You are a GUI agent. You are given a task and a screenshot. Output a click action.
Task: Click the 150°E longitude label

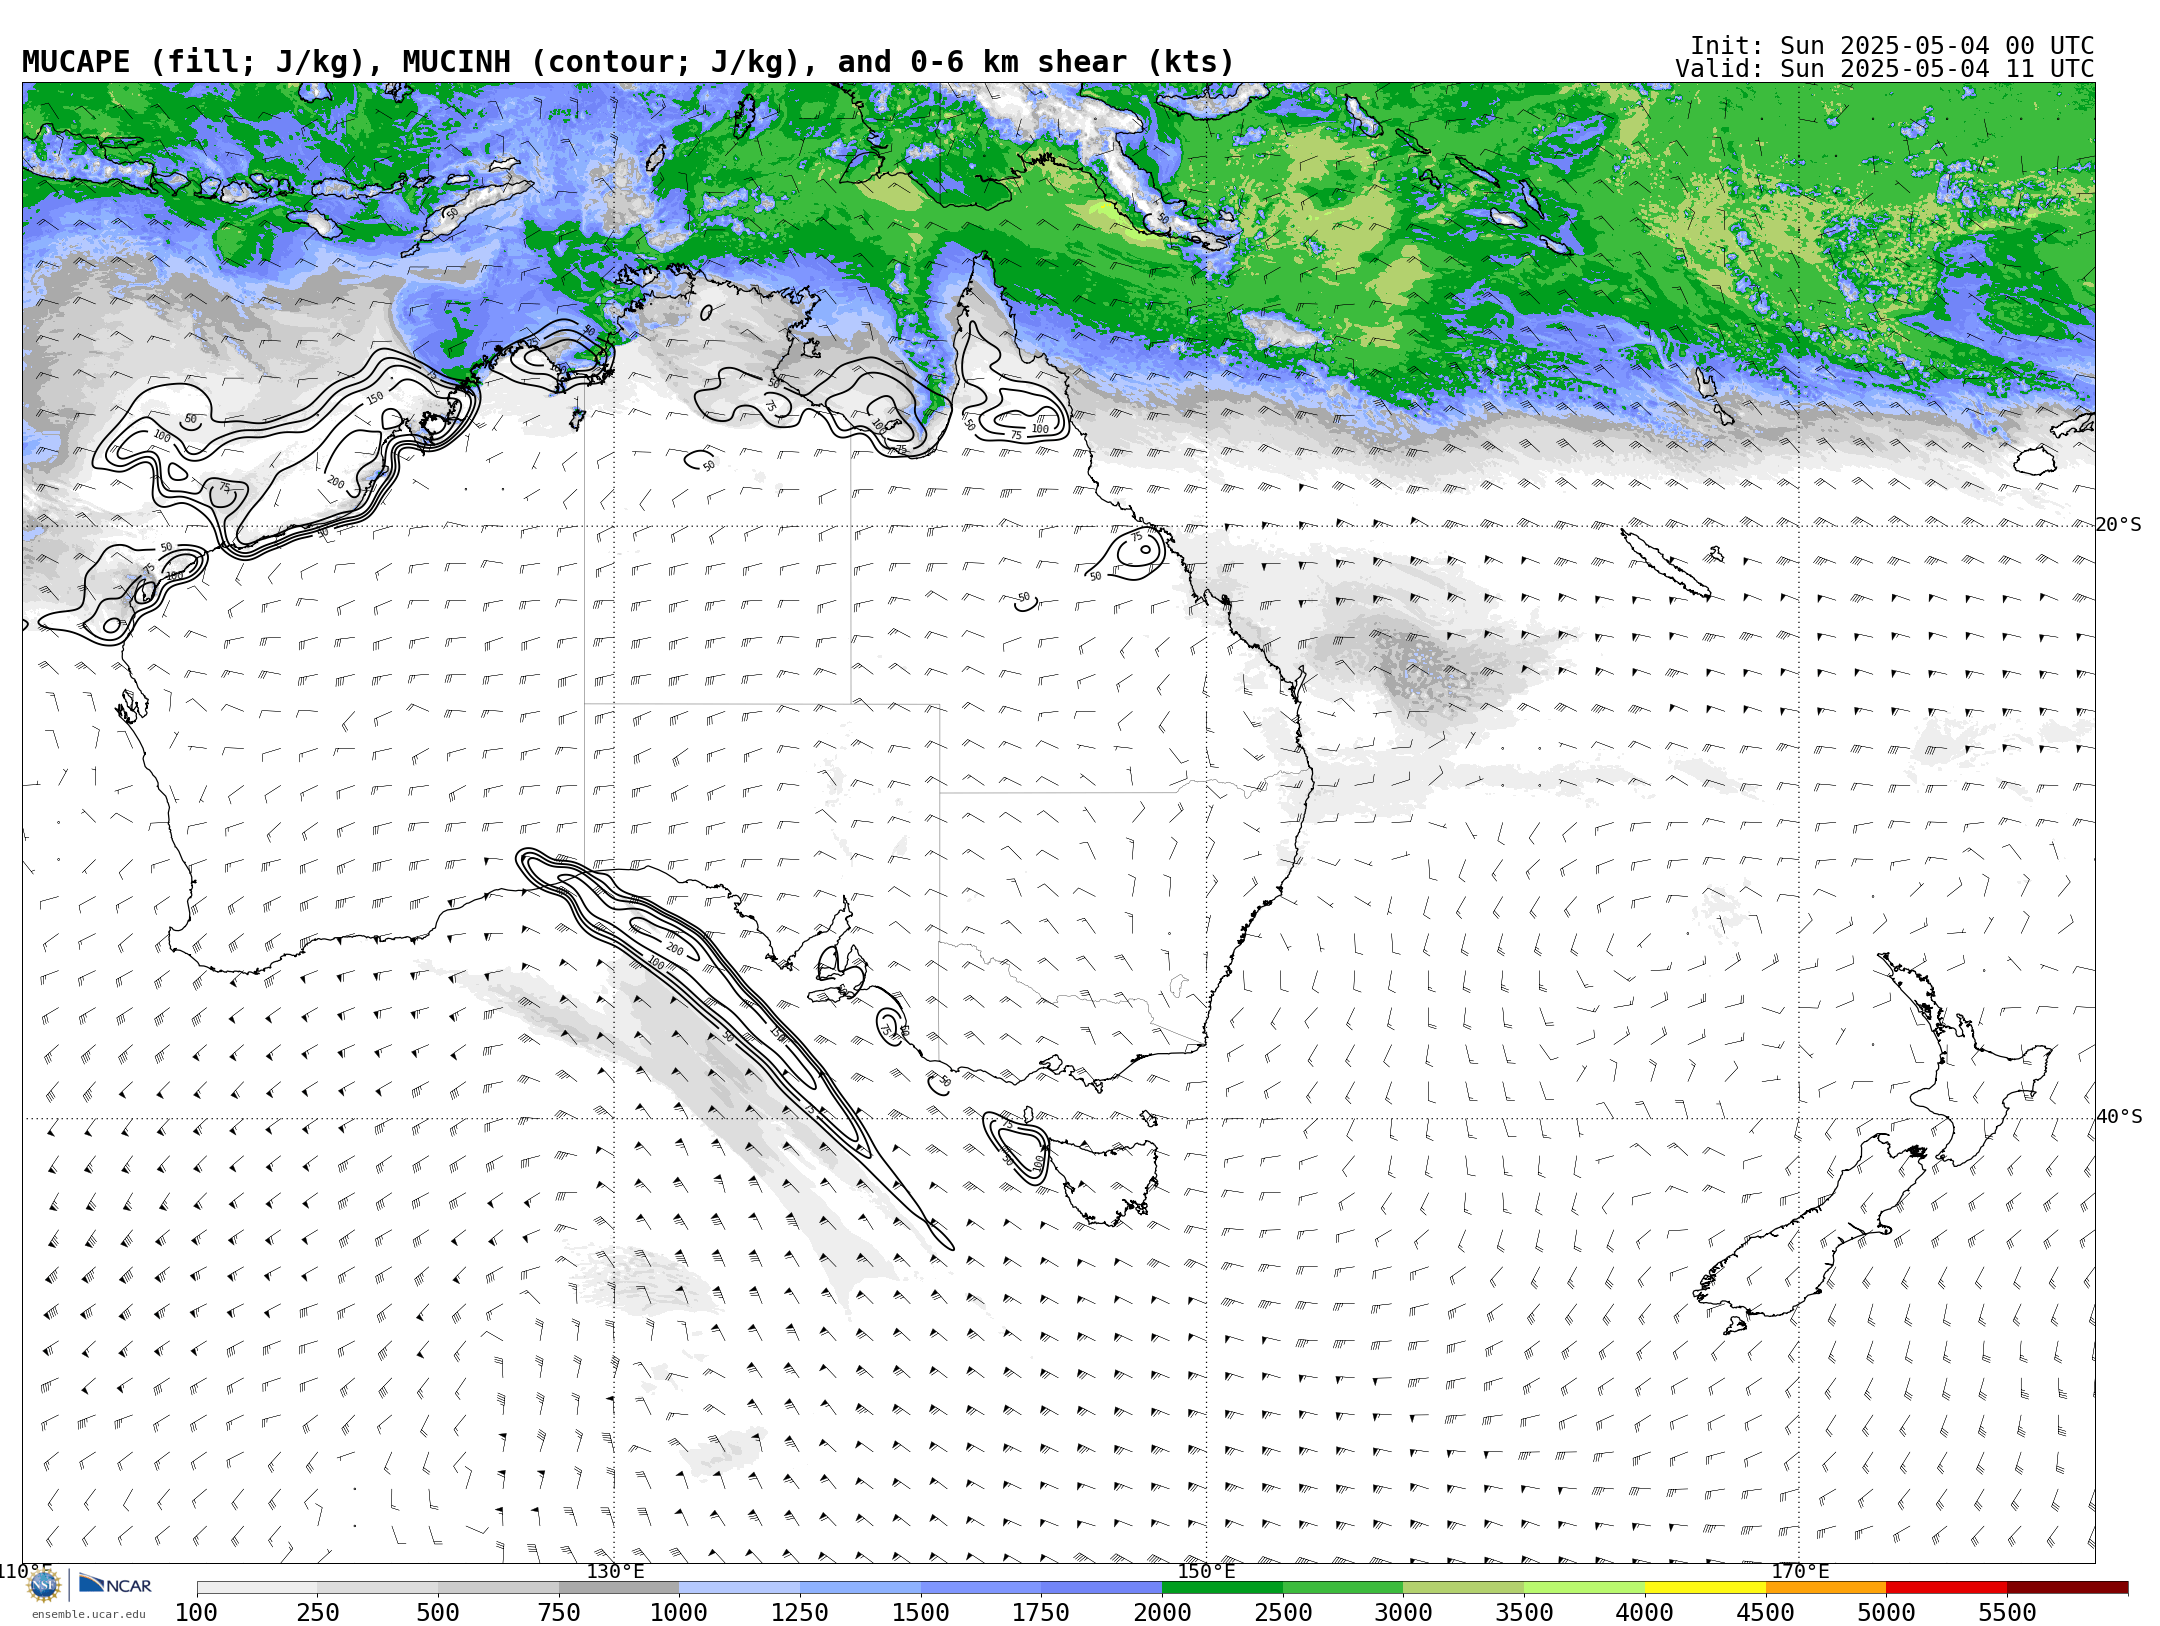pyautogui.click(x=1206, y=1571)
